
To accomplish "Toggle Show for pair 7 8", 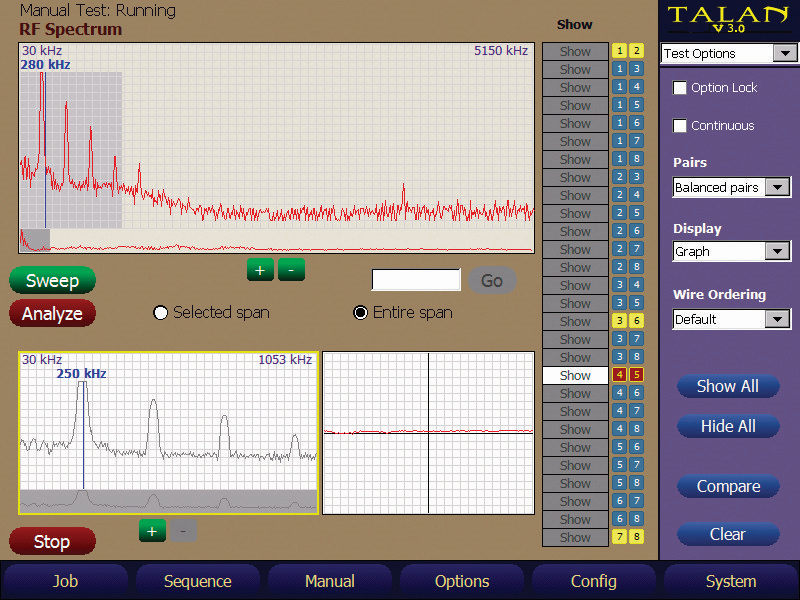I will [x=576, y=537].
